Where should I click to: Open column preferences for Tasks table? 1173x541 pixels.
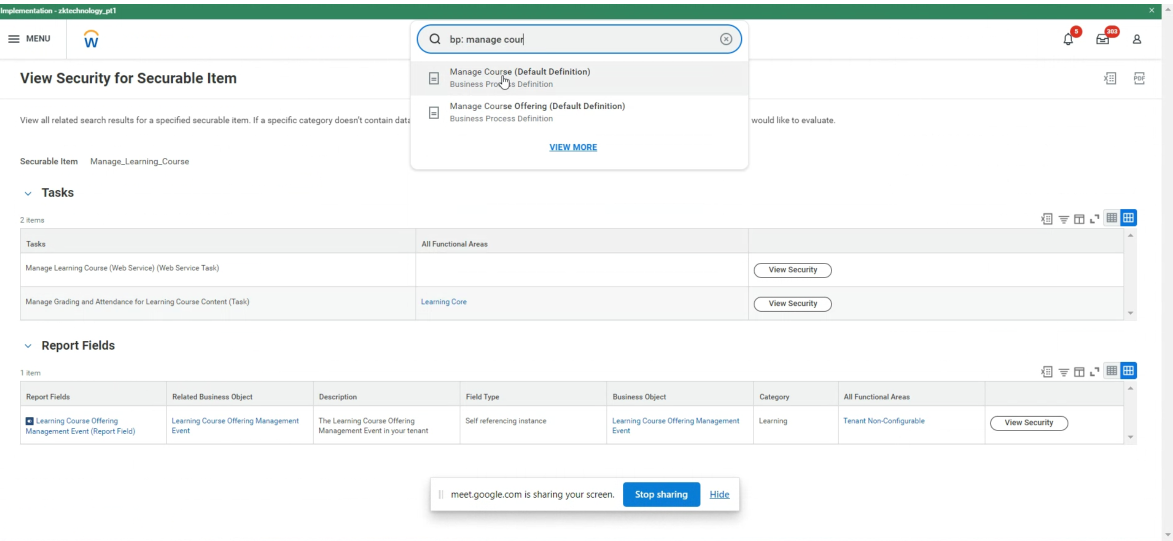1079,219
